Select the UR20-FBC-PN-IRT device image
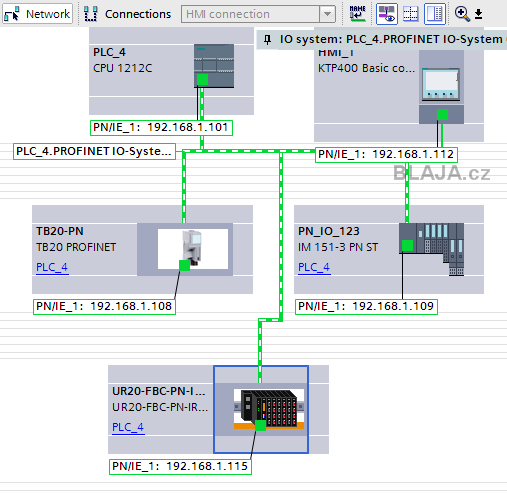Screen dimensions: 507x493 click(269, 409)
